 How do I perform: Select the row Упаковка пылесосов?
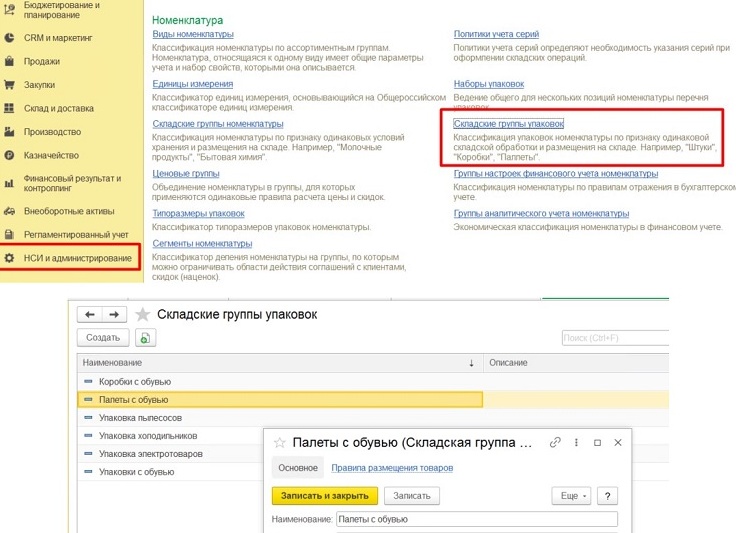(x=373, y=418)
